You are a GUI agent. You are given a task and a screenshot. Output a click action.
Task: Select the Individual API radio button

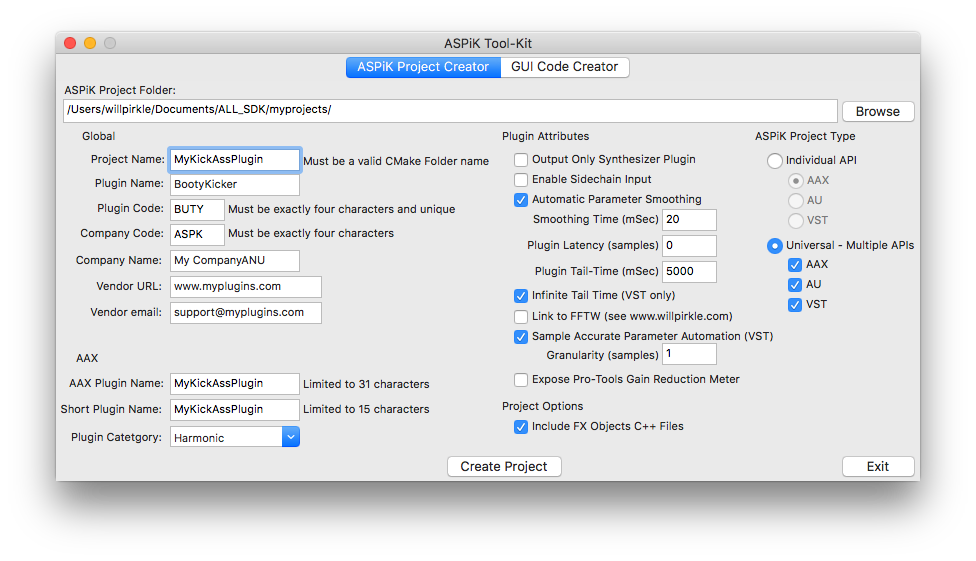774,161
